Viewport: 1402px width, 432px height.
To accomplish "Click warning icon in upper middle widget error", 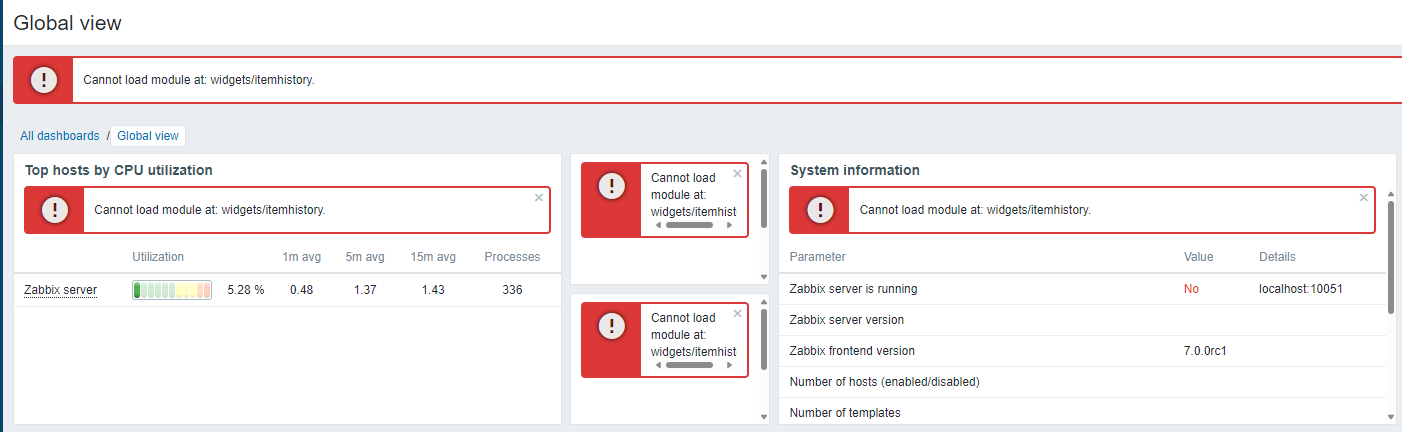I will [611, 186].
